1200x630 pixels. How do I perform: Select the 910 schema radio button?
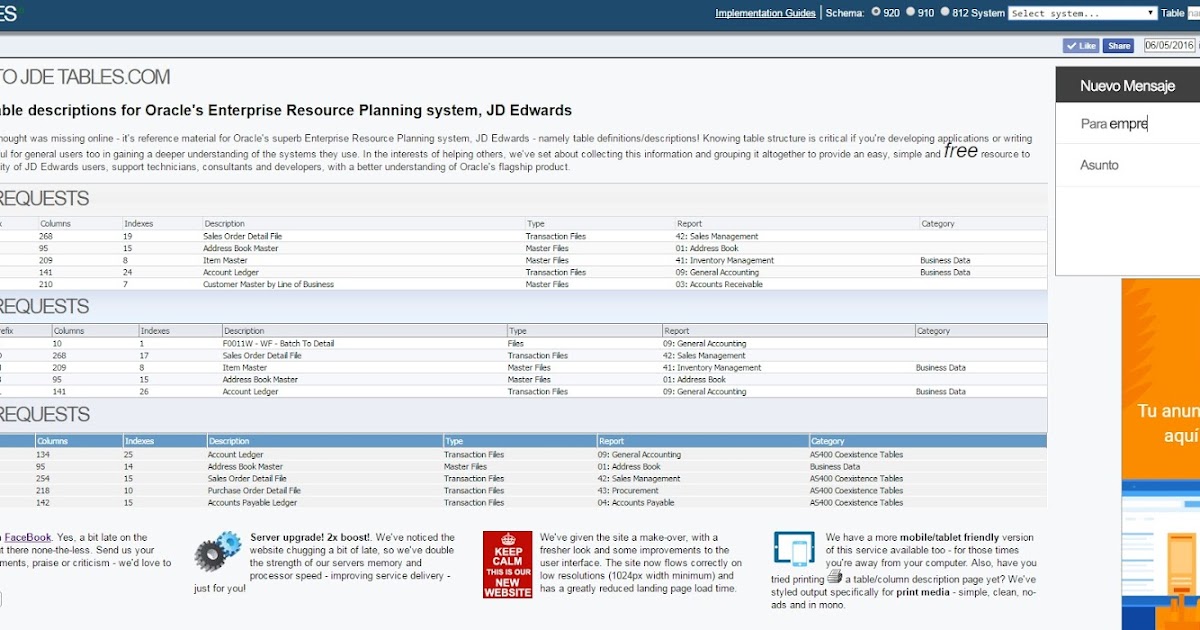click(x=908, y=13)
